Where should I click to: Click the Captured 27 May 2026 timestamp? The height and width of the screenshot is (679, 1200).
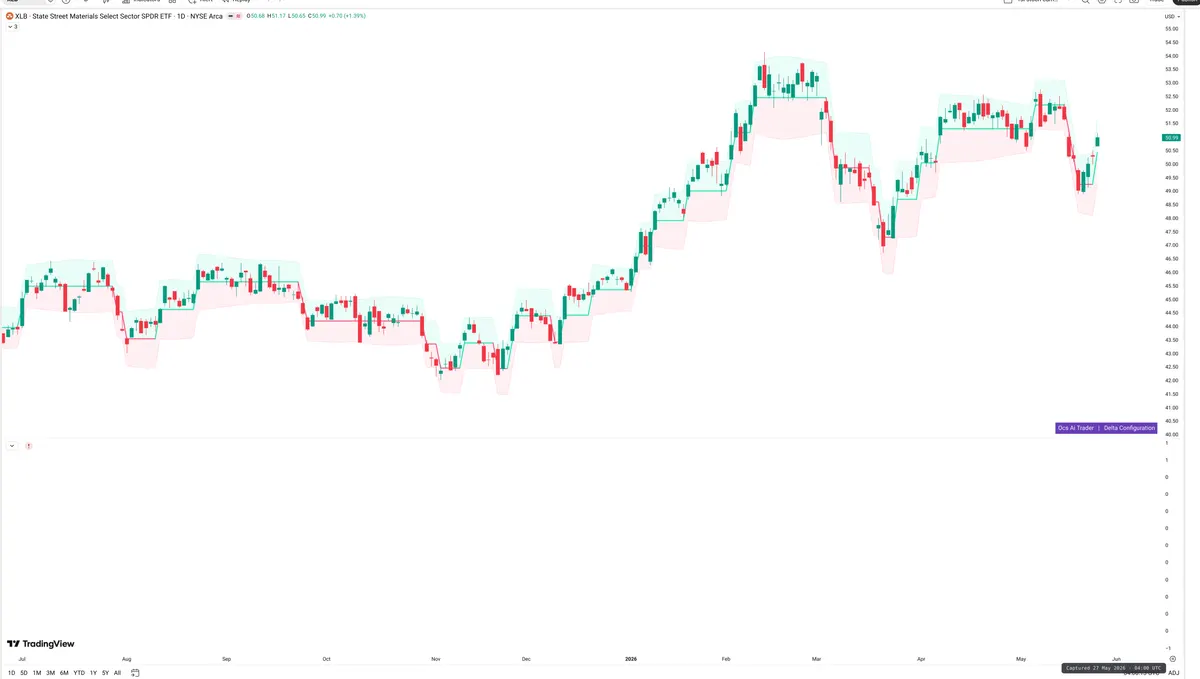coord(1113,667)
